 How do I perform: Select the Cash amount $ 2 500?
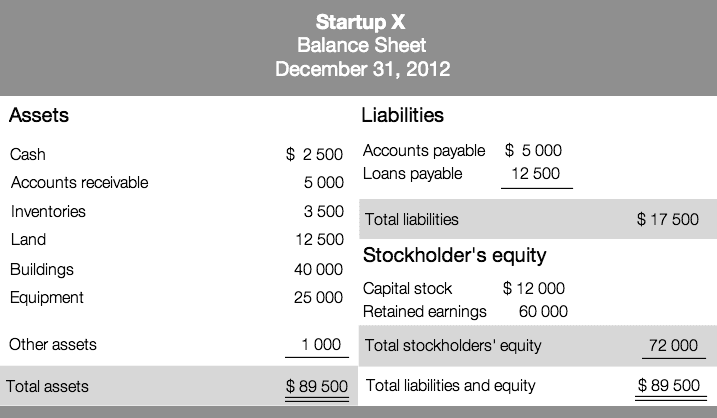314,154
